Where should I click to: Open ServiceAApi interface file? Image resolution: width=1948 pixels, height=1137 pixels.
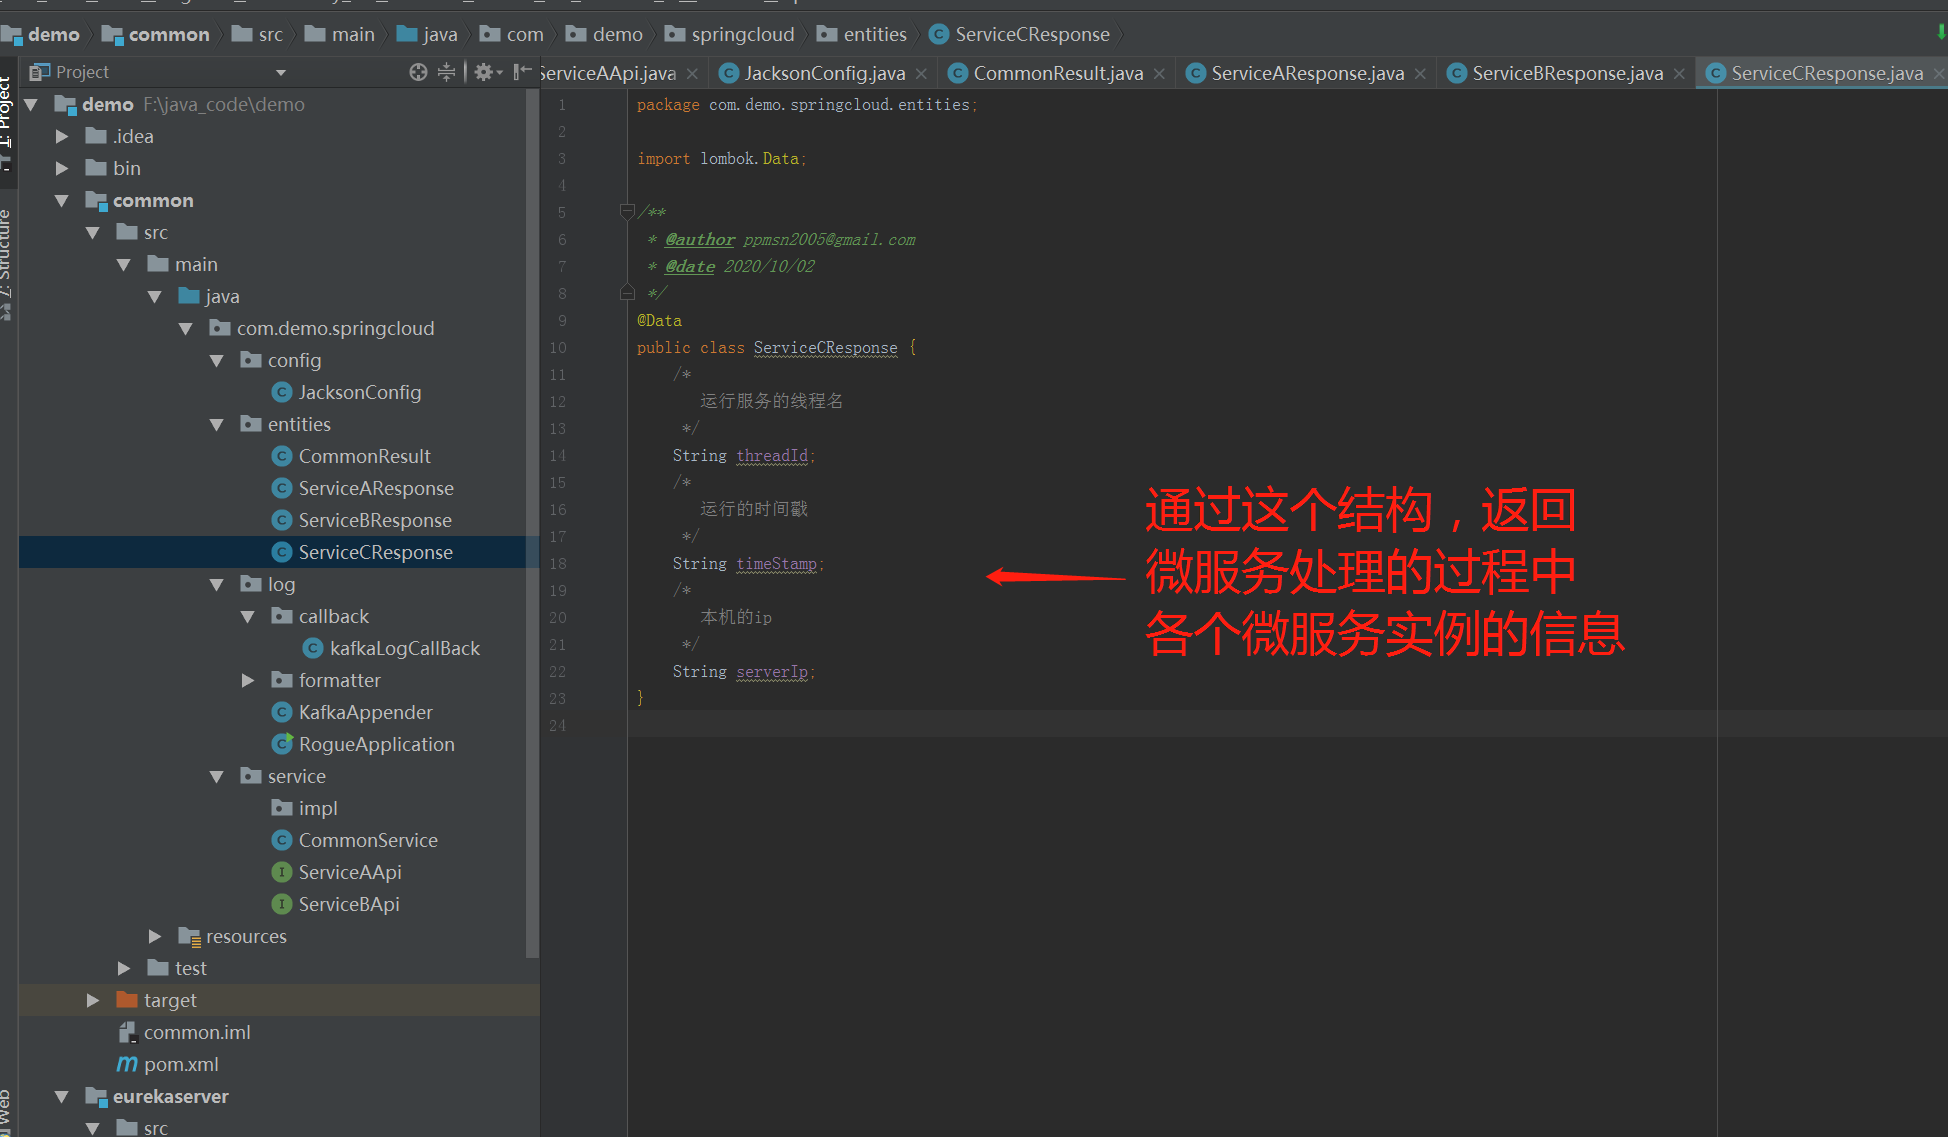349,872
